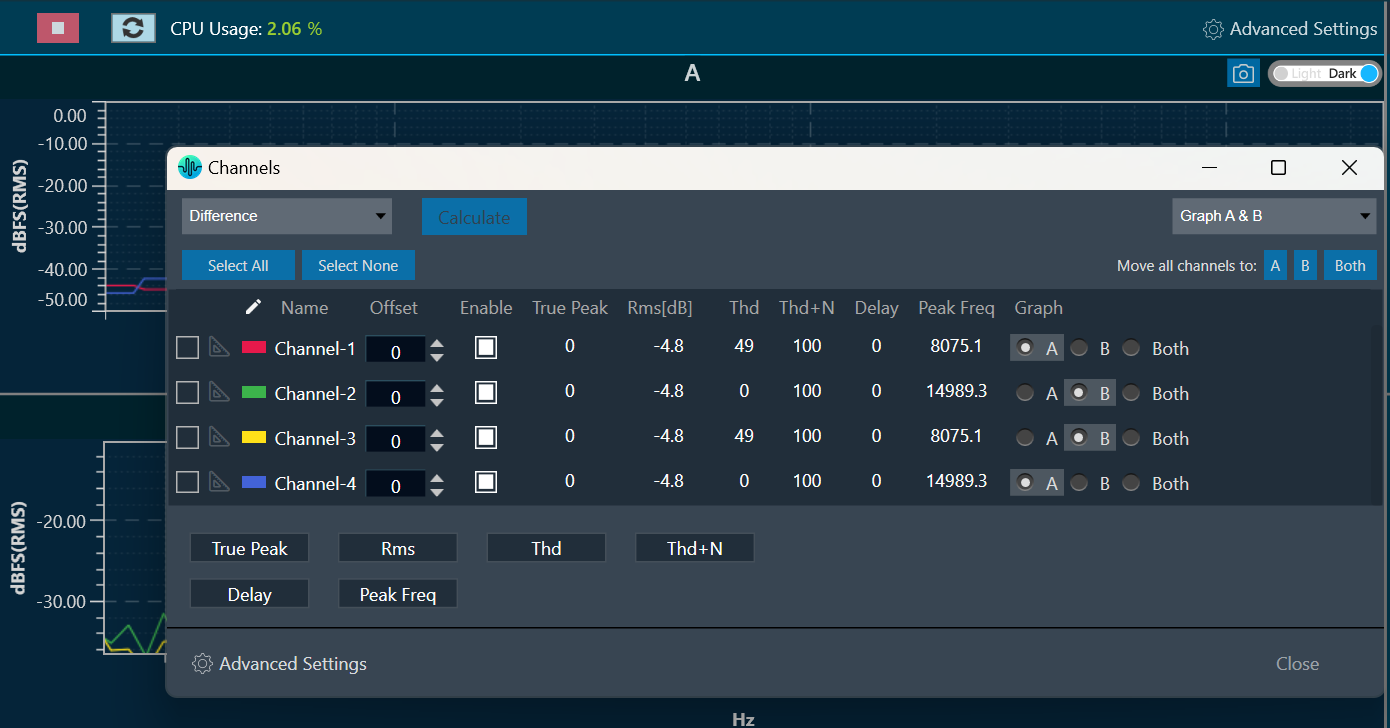This screenshot has height=728, width=1390.
Task: Click Channel-1 Peak Freq value 8075.1
Action: (x=956, y=347)
